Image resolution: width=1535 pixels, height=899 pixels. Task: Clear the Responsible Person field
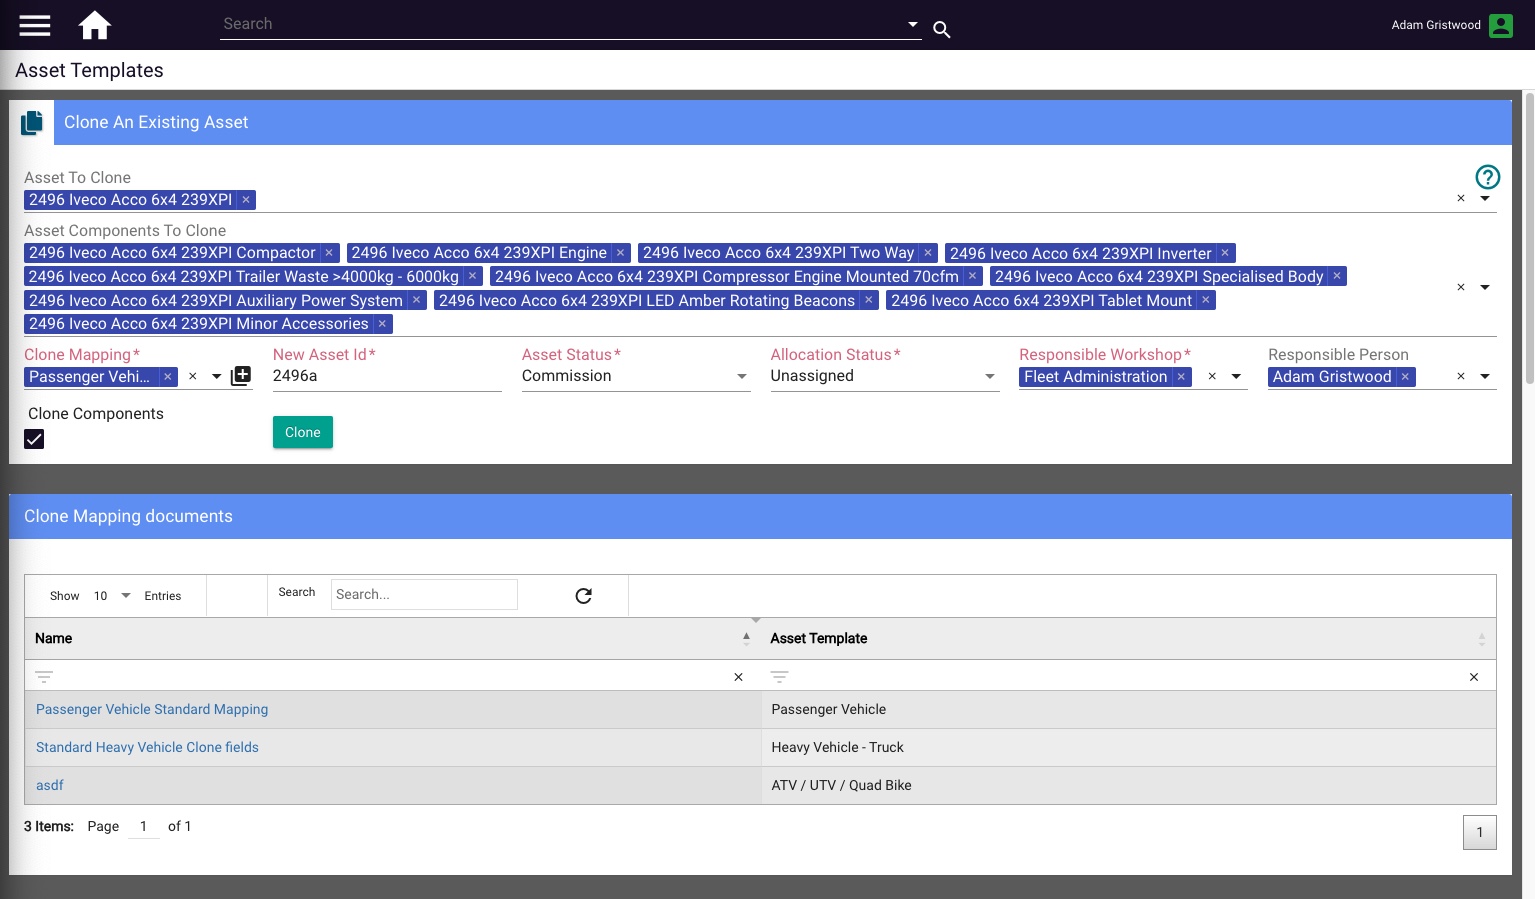pyautogui.click(x=1461, y=376)
